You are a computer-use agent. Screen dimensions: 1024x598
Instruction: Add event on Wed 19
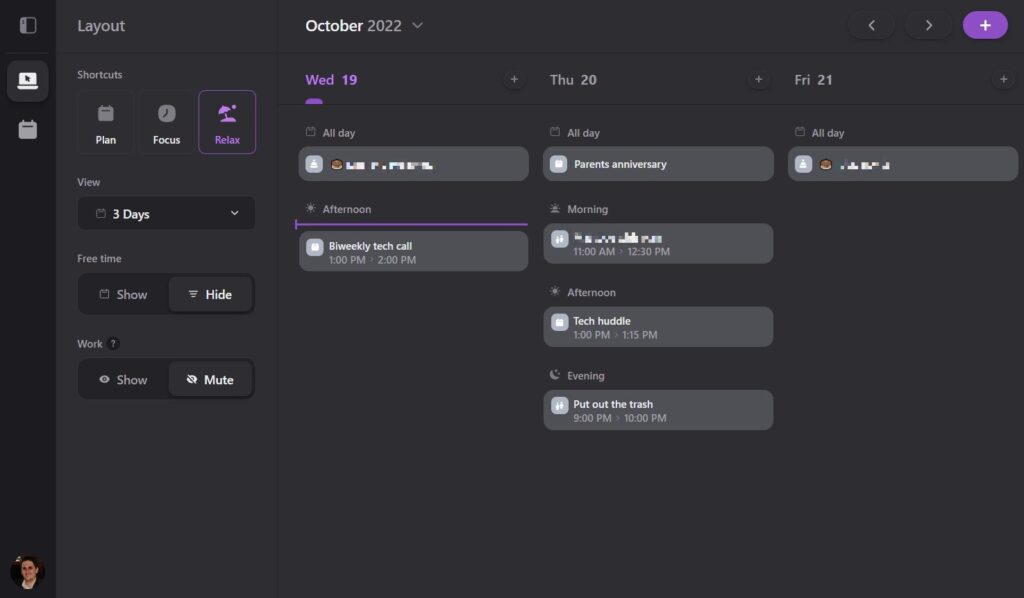point(514,80)
